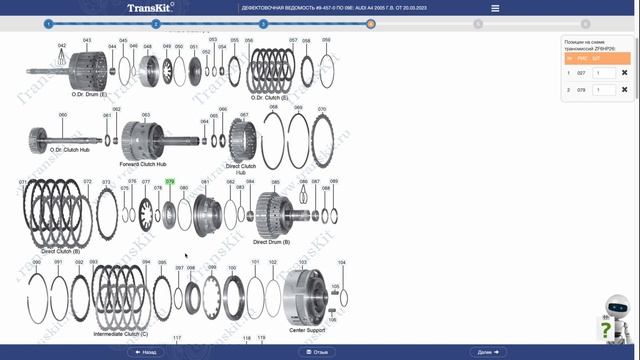
Task: Select part number 071 label
Action: point(23,182)
